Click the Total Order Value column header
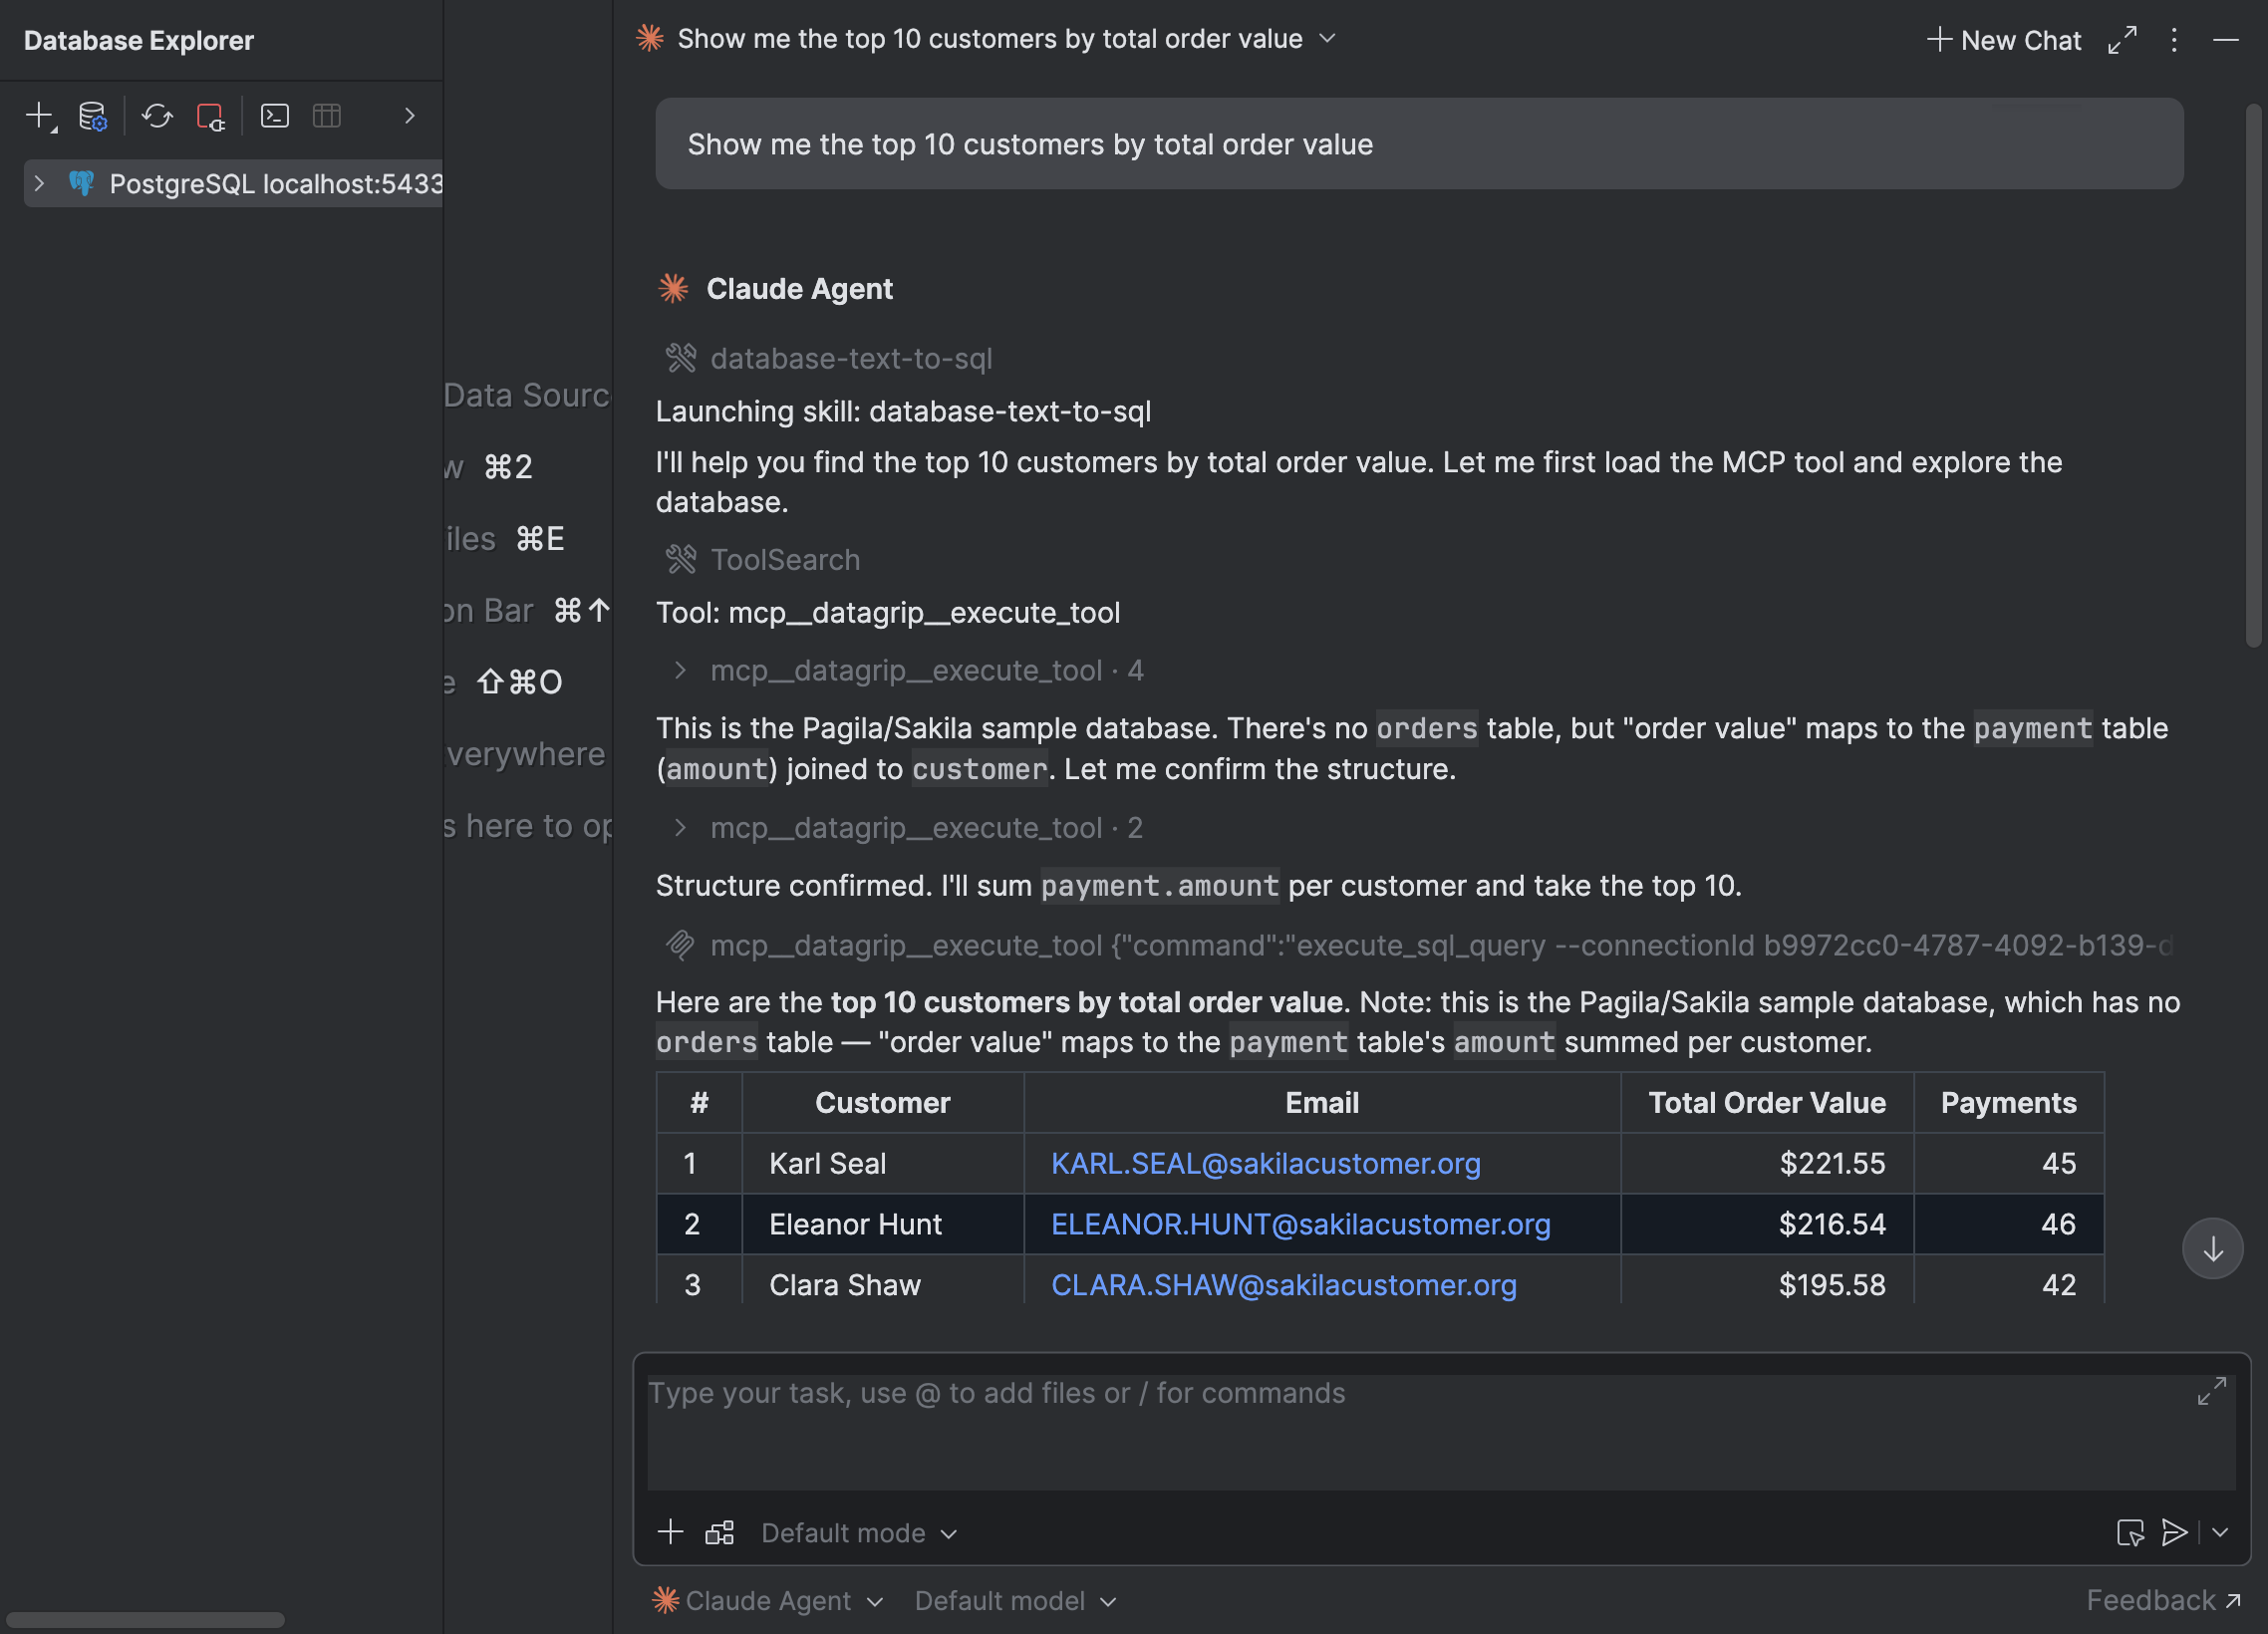The width and height of the screenshot is (2268, 1634). coord(1767,1103)
